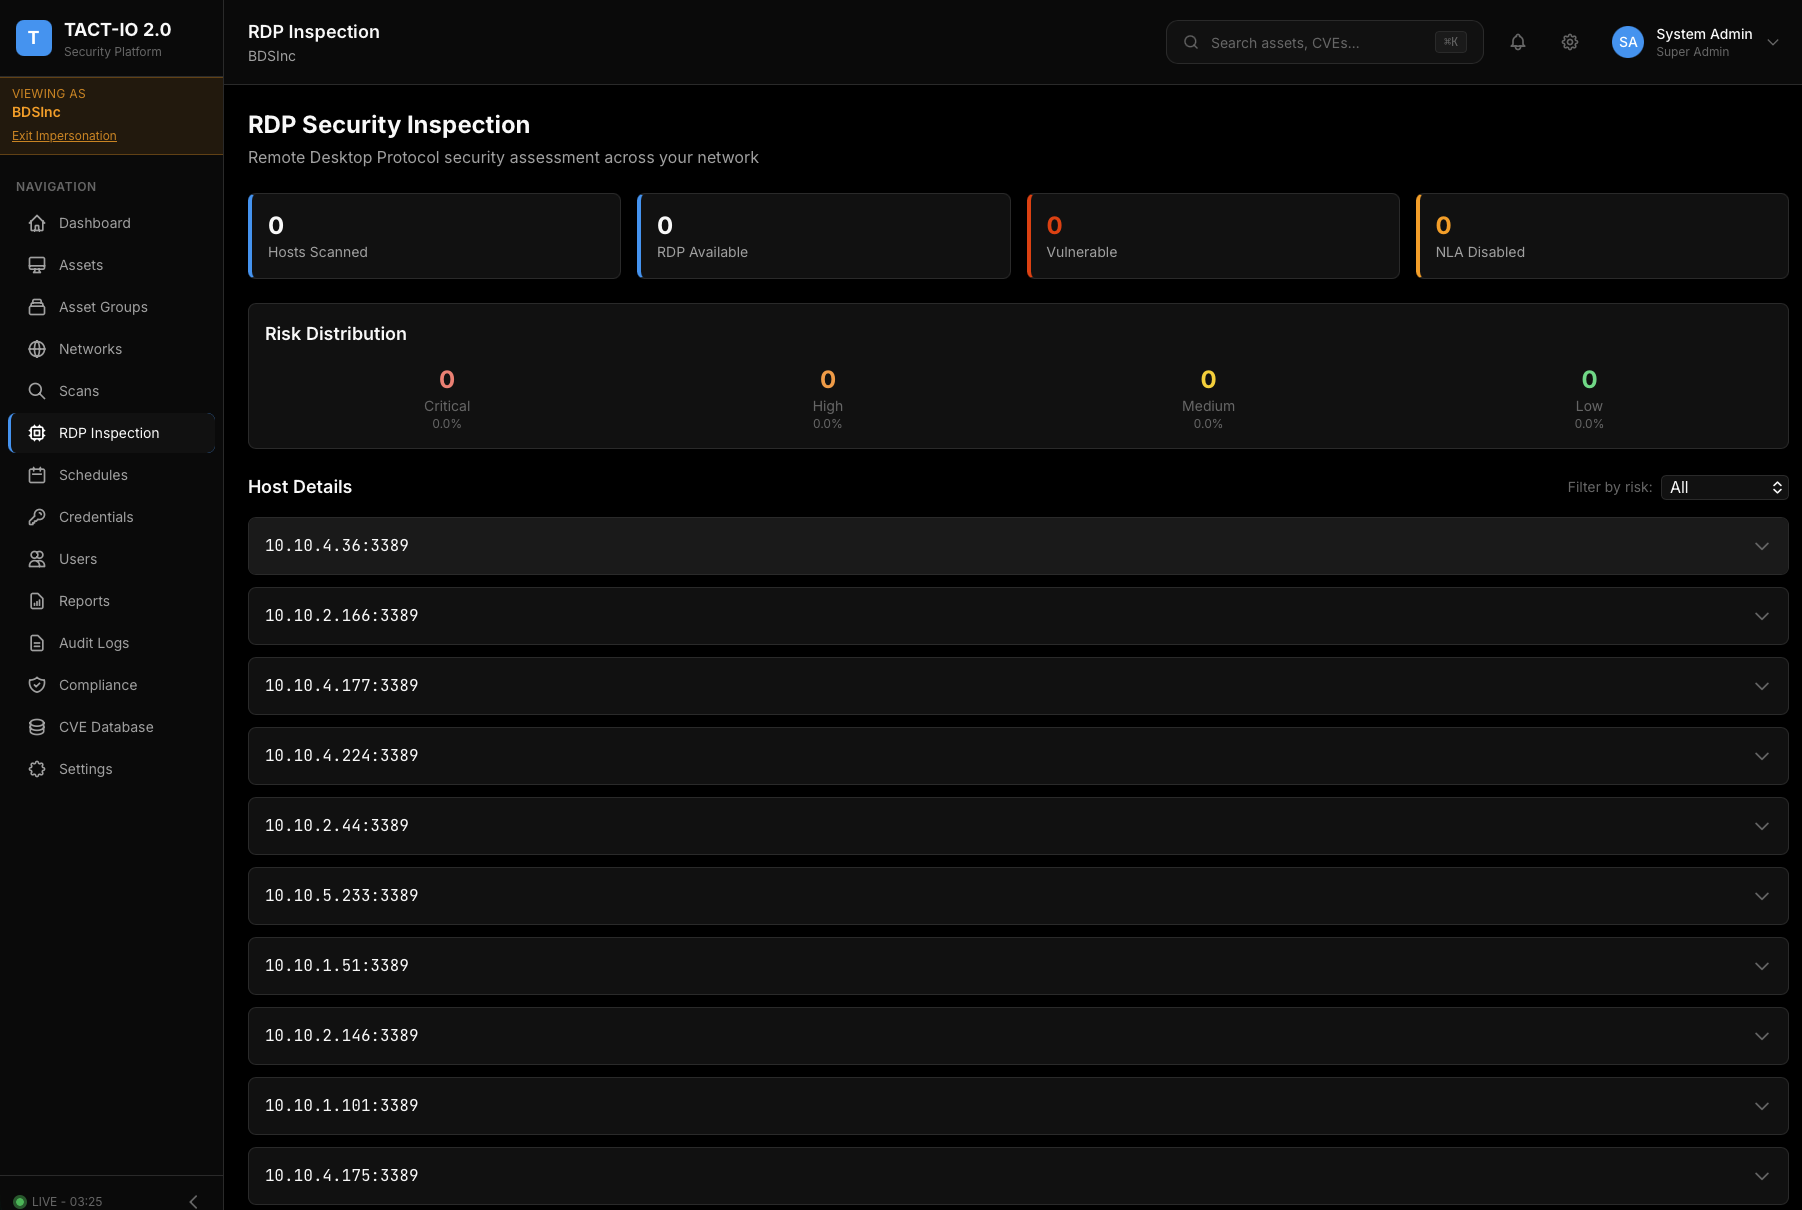Open the Compliance shield icon

(37, 685)
